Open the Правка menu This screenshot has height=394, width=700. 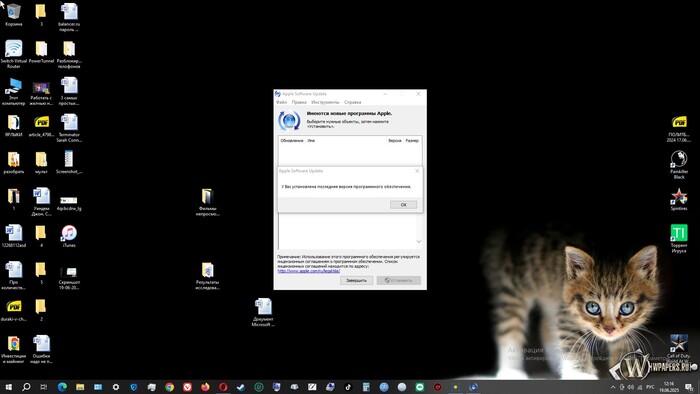coord(299,102)
